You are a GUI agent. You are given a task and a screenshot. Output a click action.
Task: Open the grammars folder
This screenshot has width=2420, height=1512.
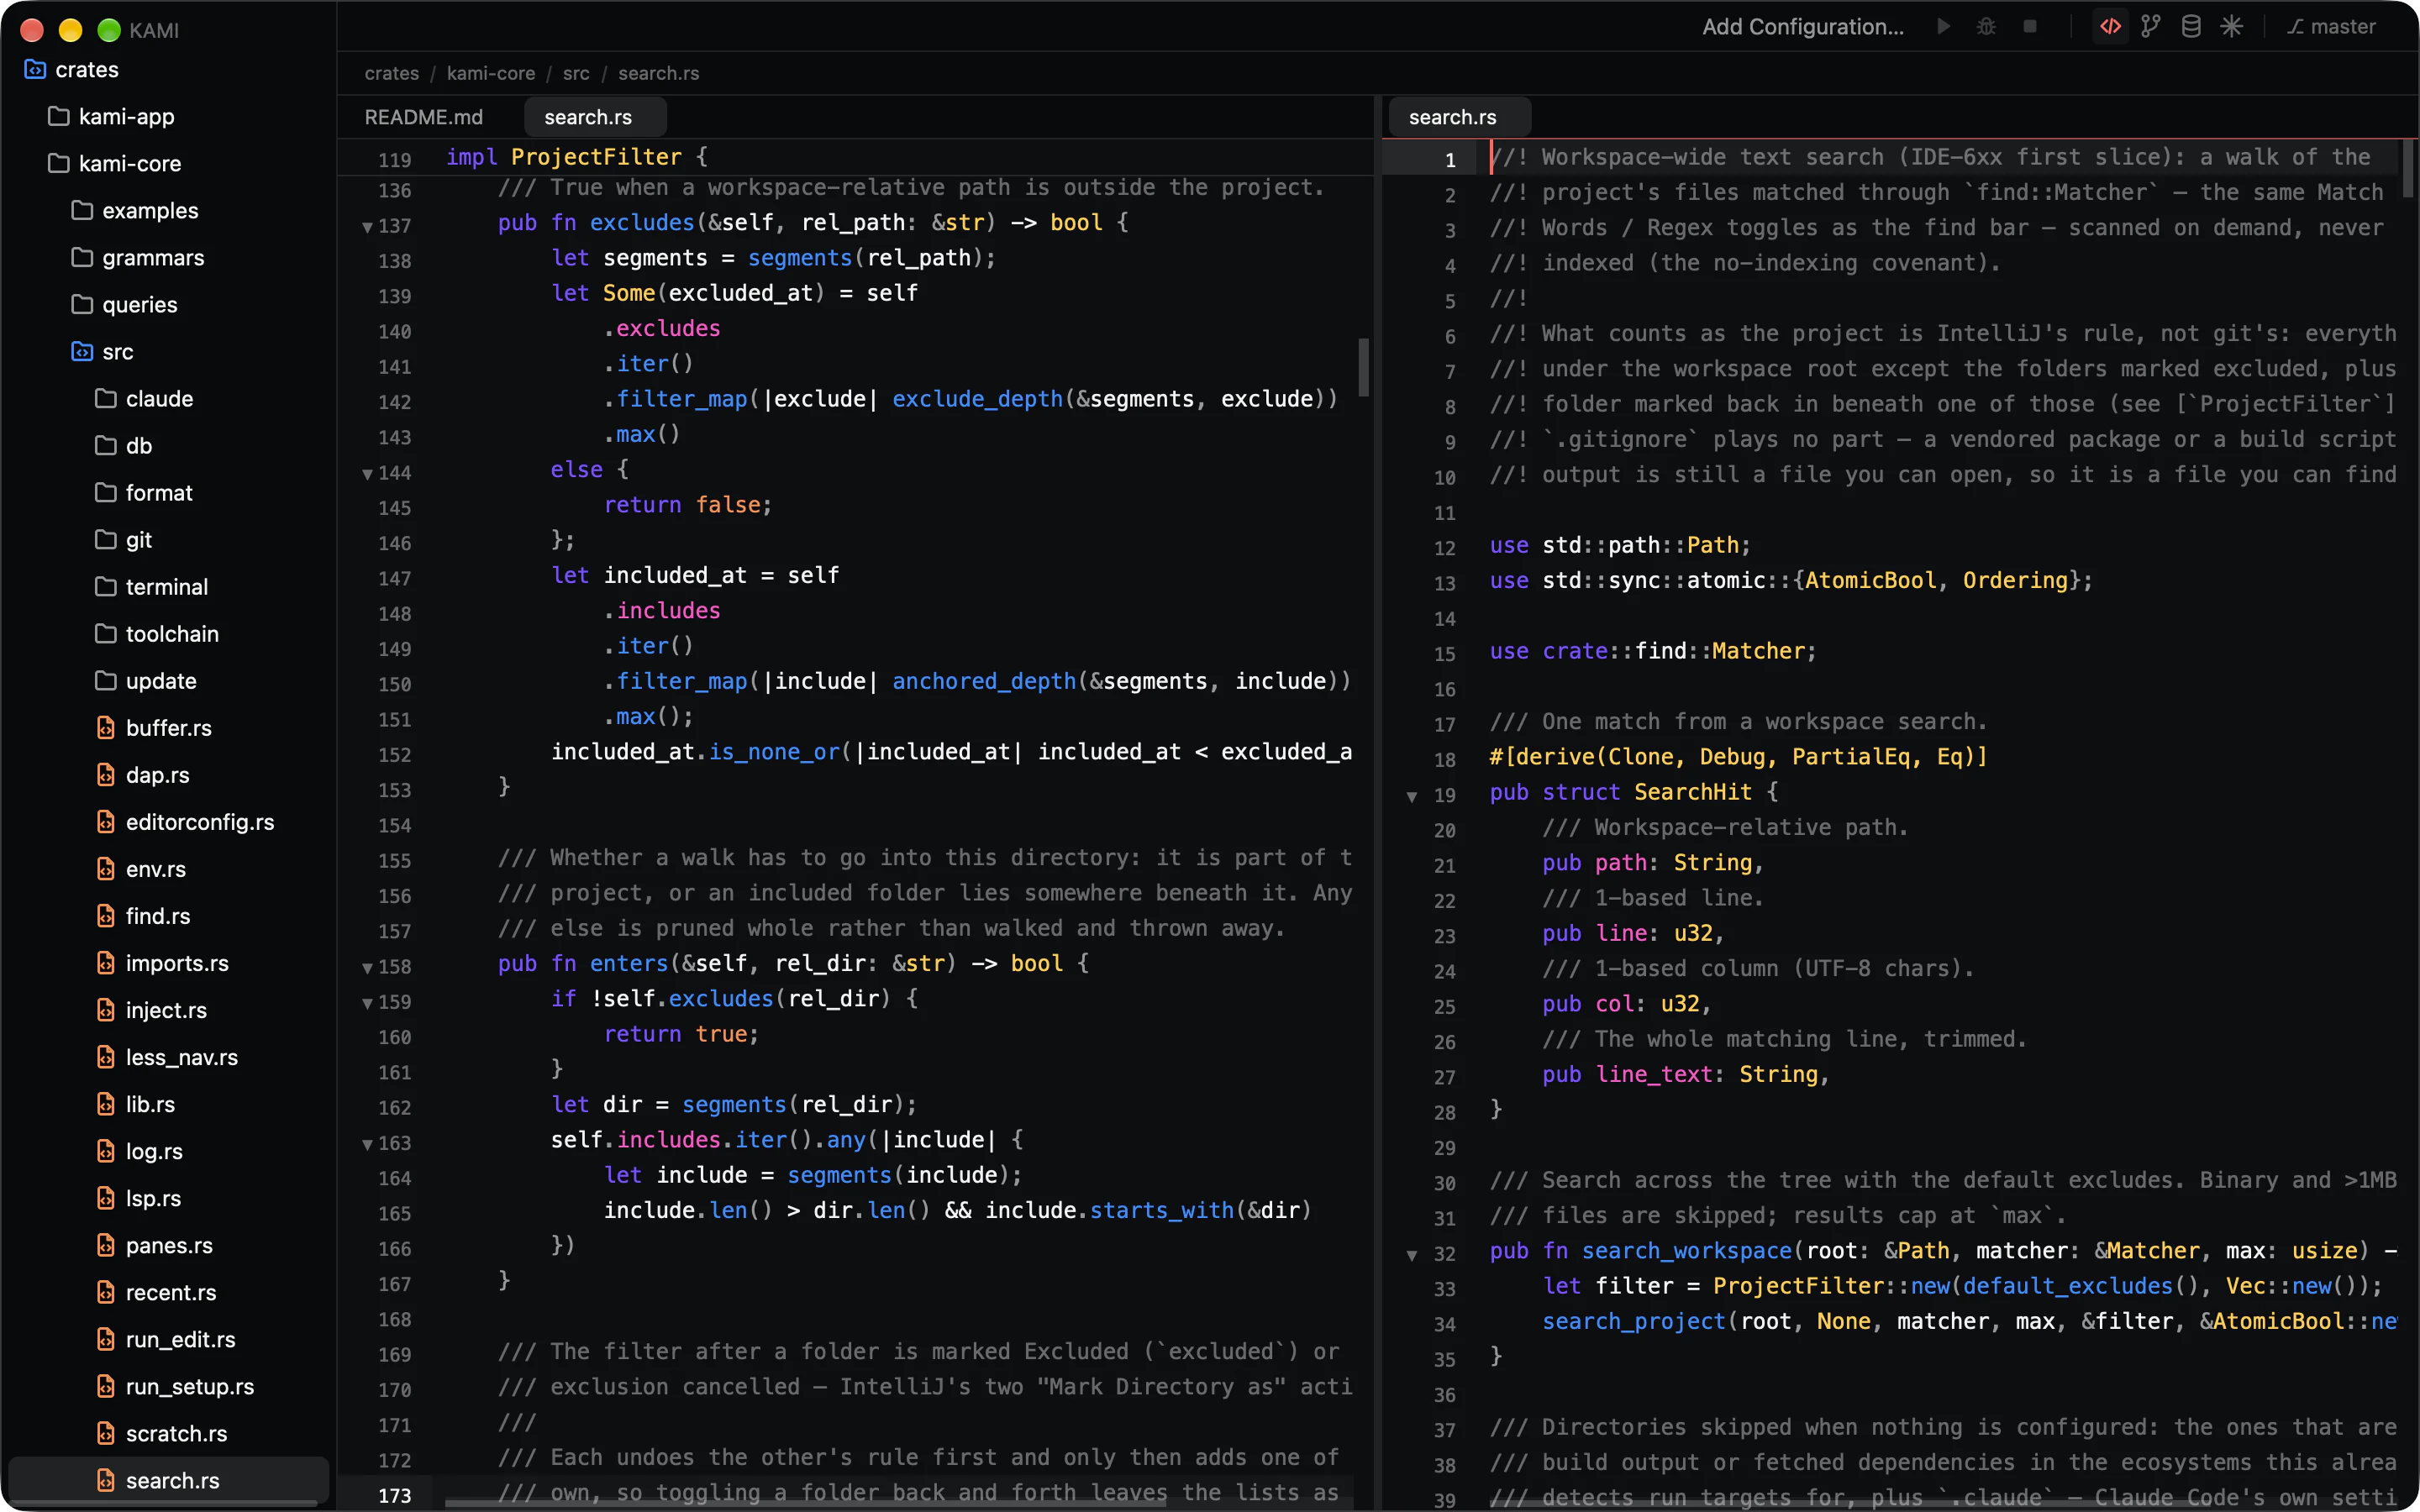[x=152, y=257]
